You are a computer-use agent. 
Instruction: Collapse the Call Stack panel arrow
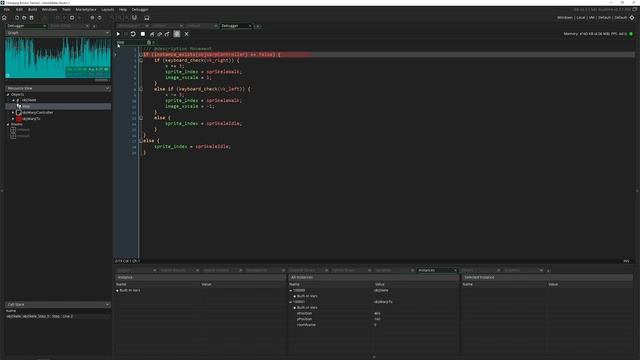point(107,304)
